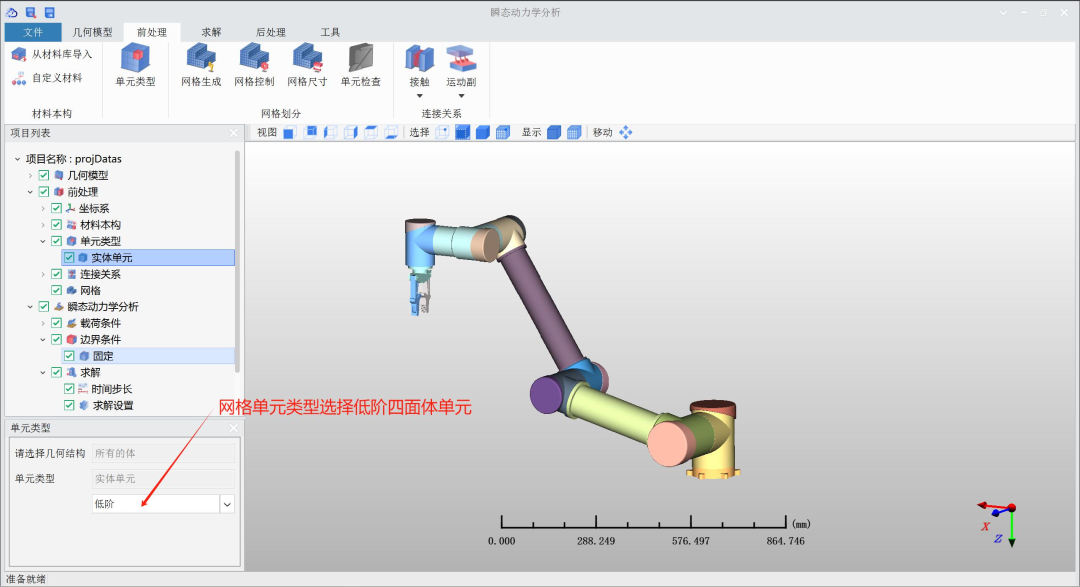Screen dimensions: 1080x587
Task: Open the 低阶 order dropdown
Action: (227, 504)
